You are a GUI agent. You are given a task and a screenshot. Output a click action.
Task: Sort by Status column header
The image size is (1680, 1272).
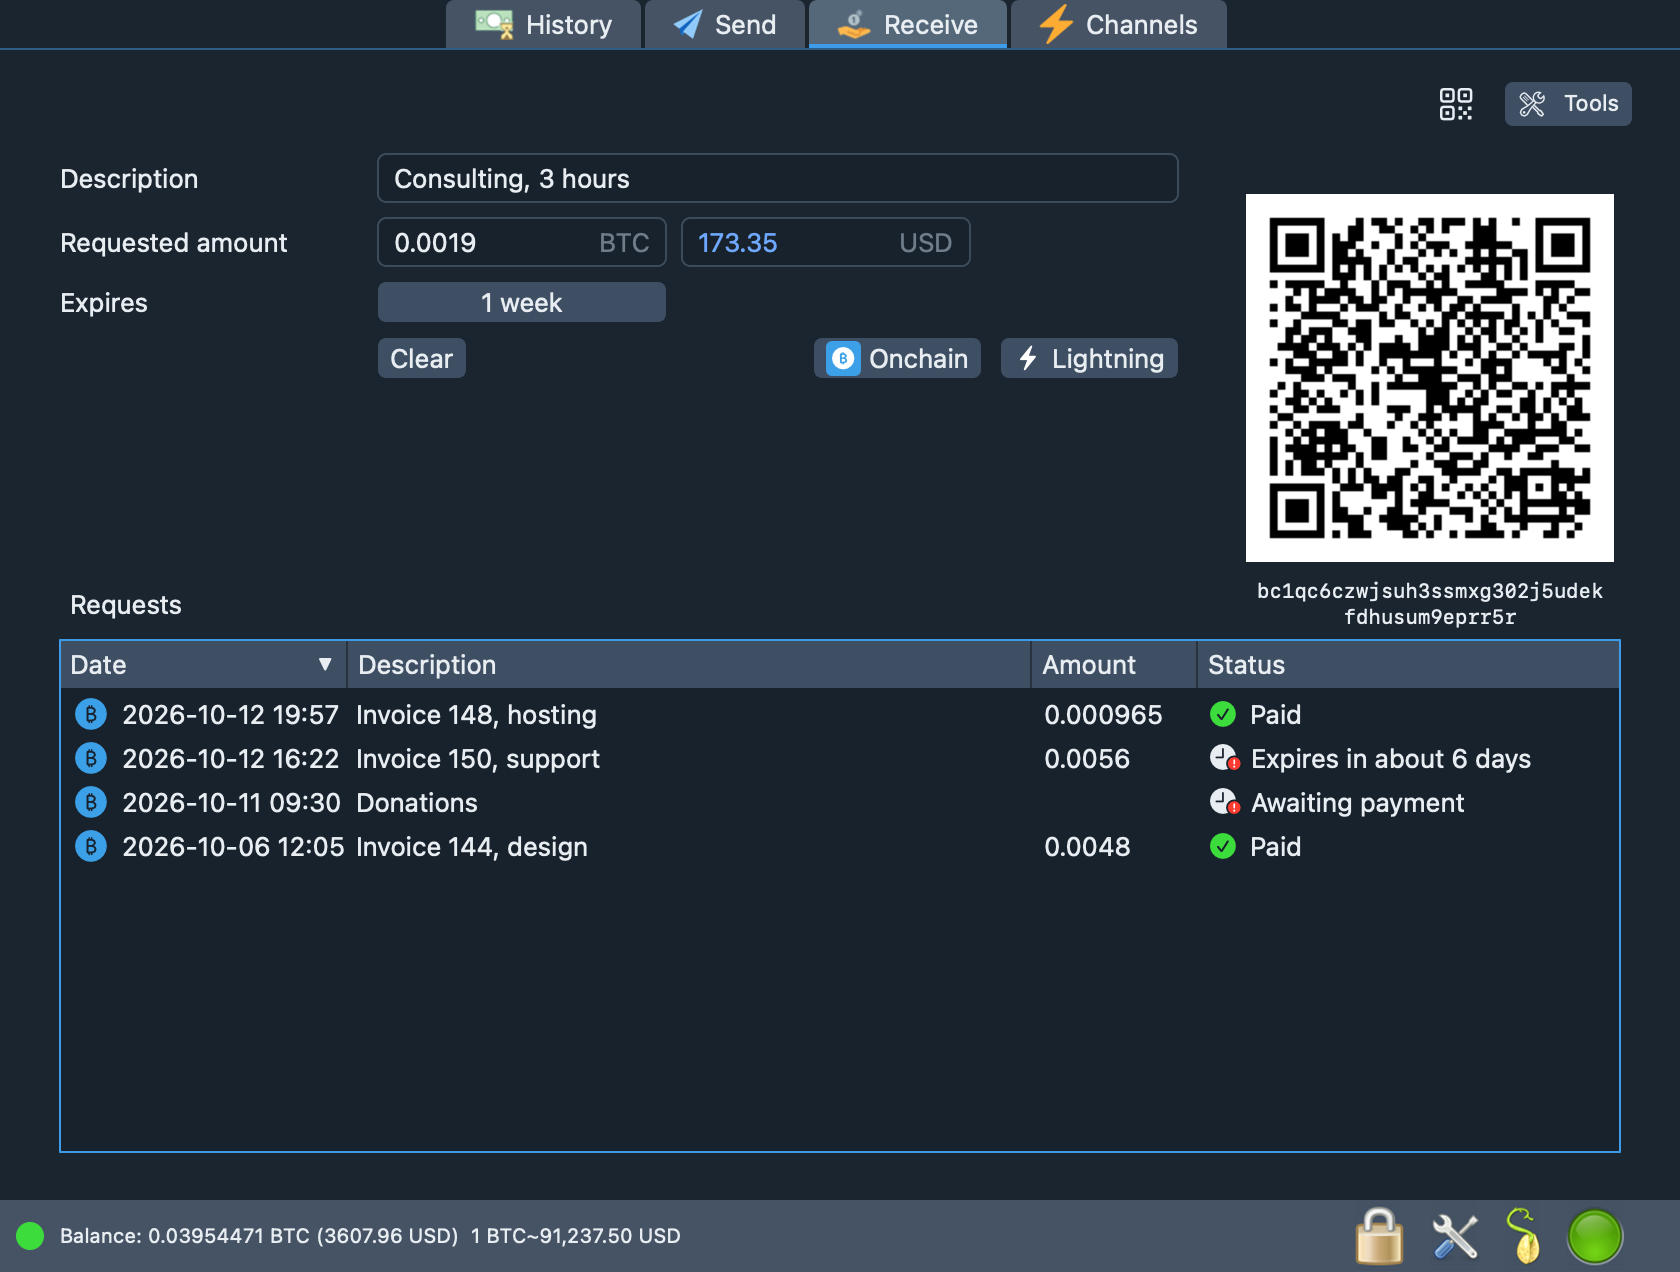[x=1408, y=665]
